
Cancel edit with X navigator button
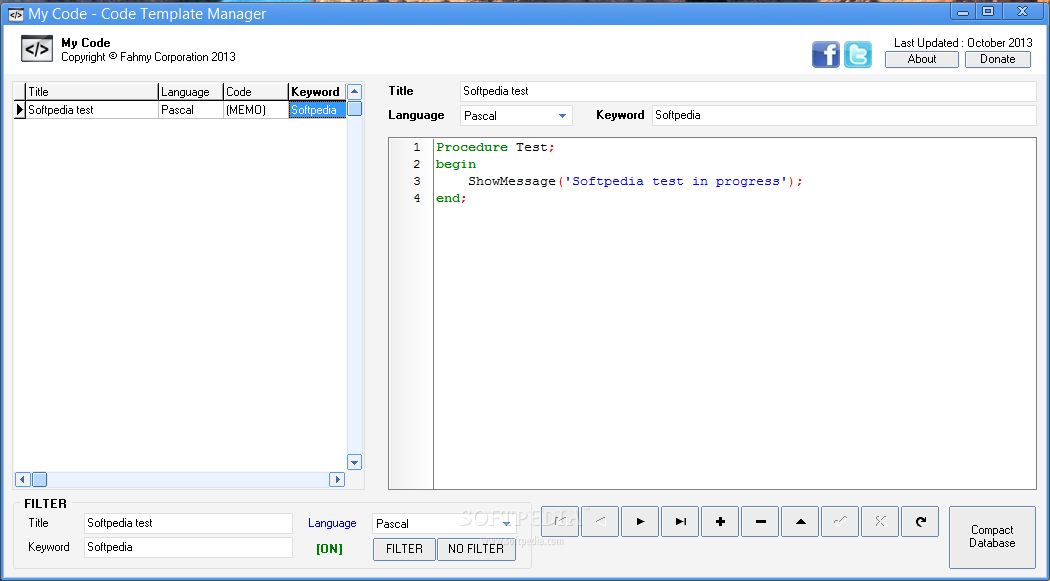pos(881,521)
